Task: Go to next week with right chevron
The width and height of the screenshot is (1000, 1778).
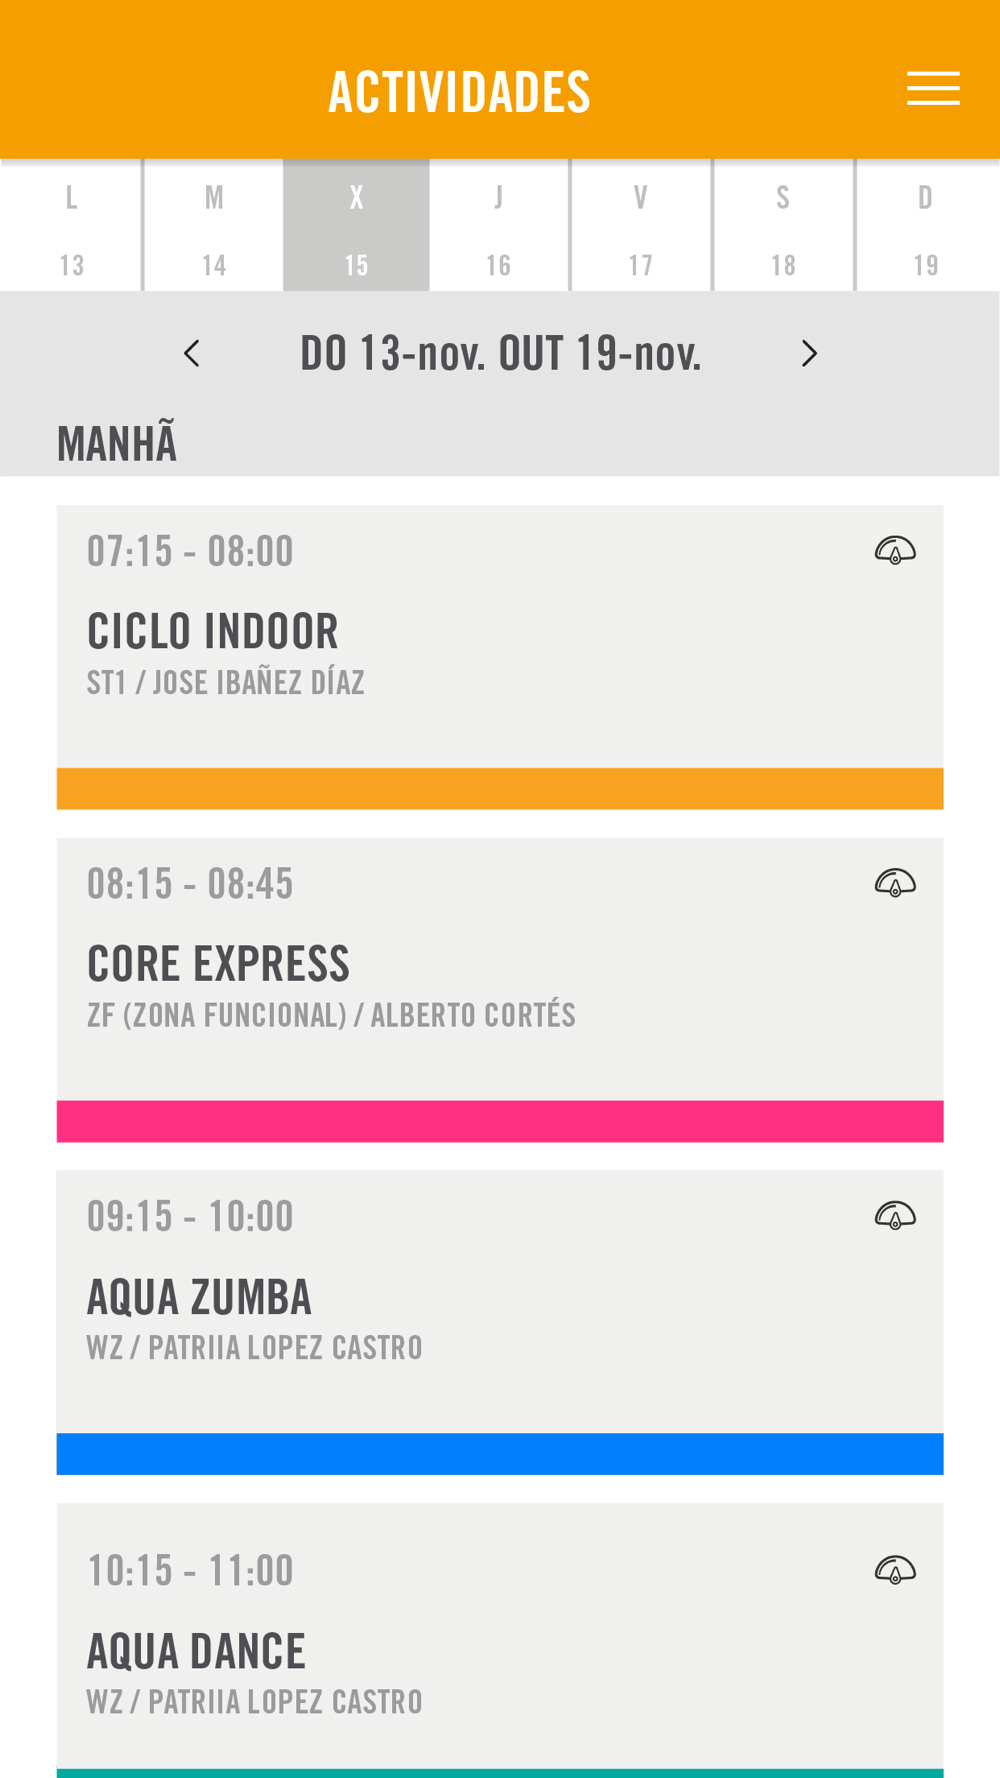Action: coord(809,353)
